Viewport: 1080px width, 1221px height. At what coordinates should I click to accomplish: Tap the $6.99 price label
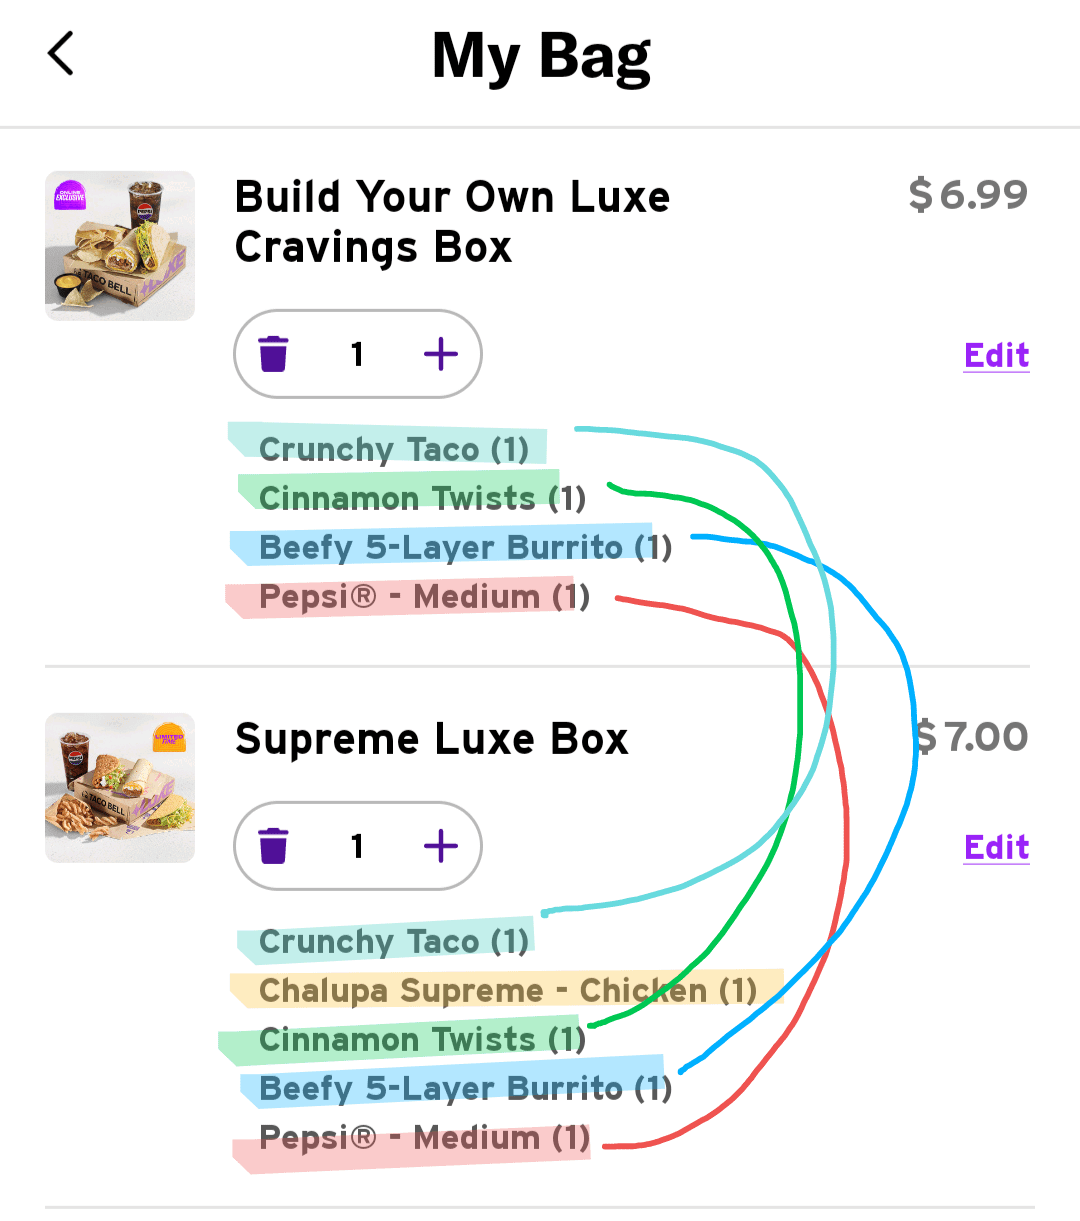tap(967, 195)
